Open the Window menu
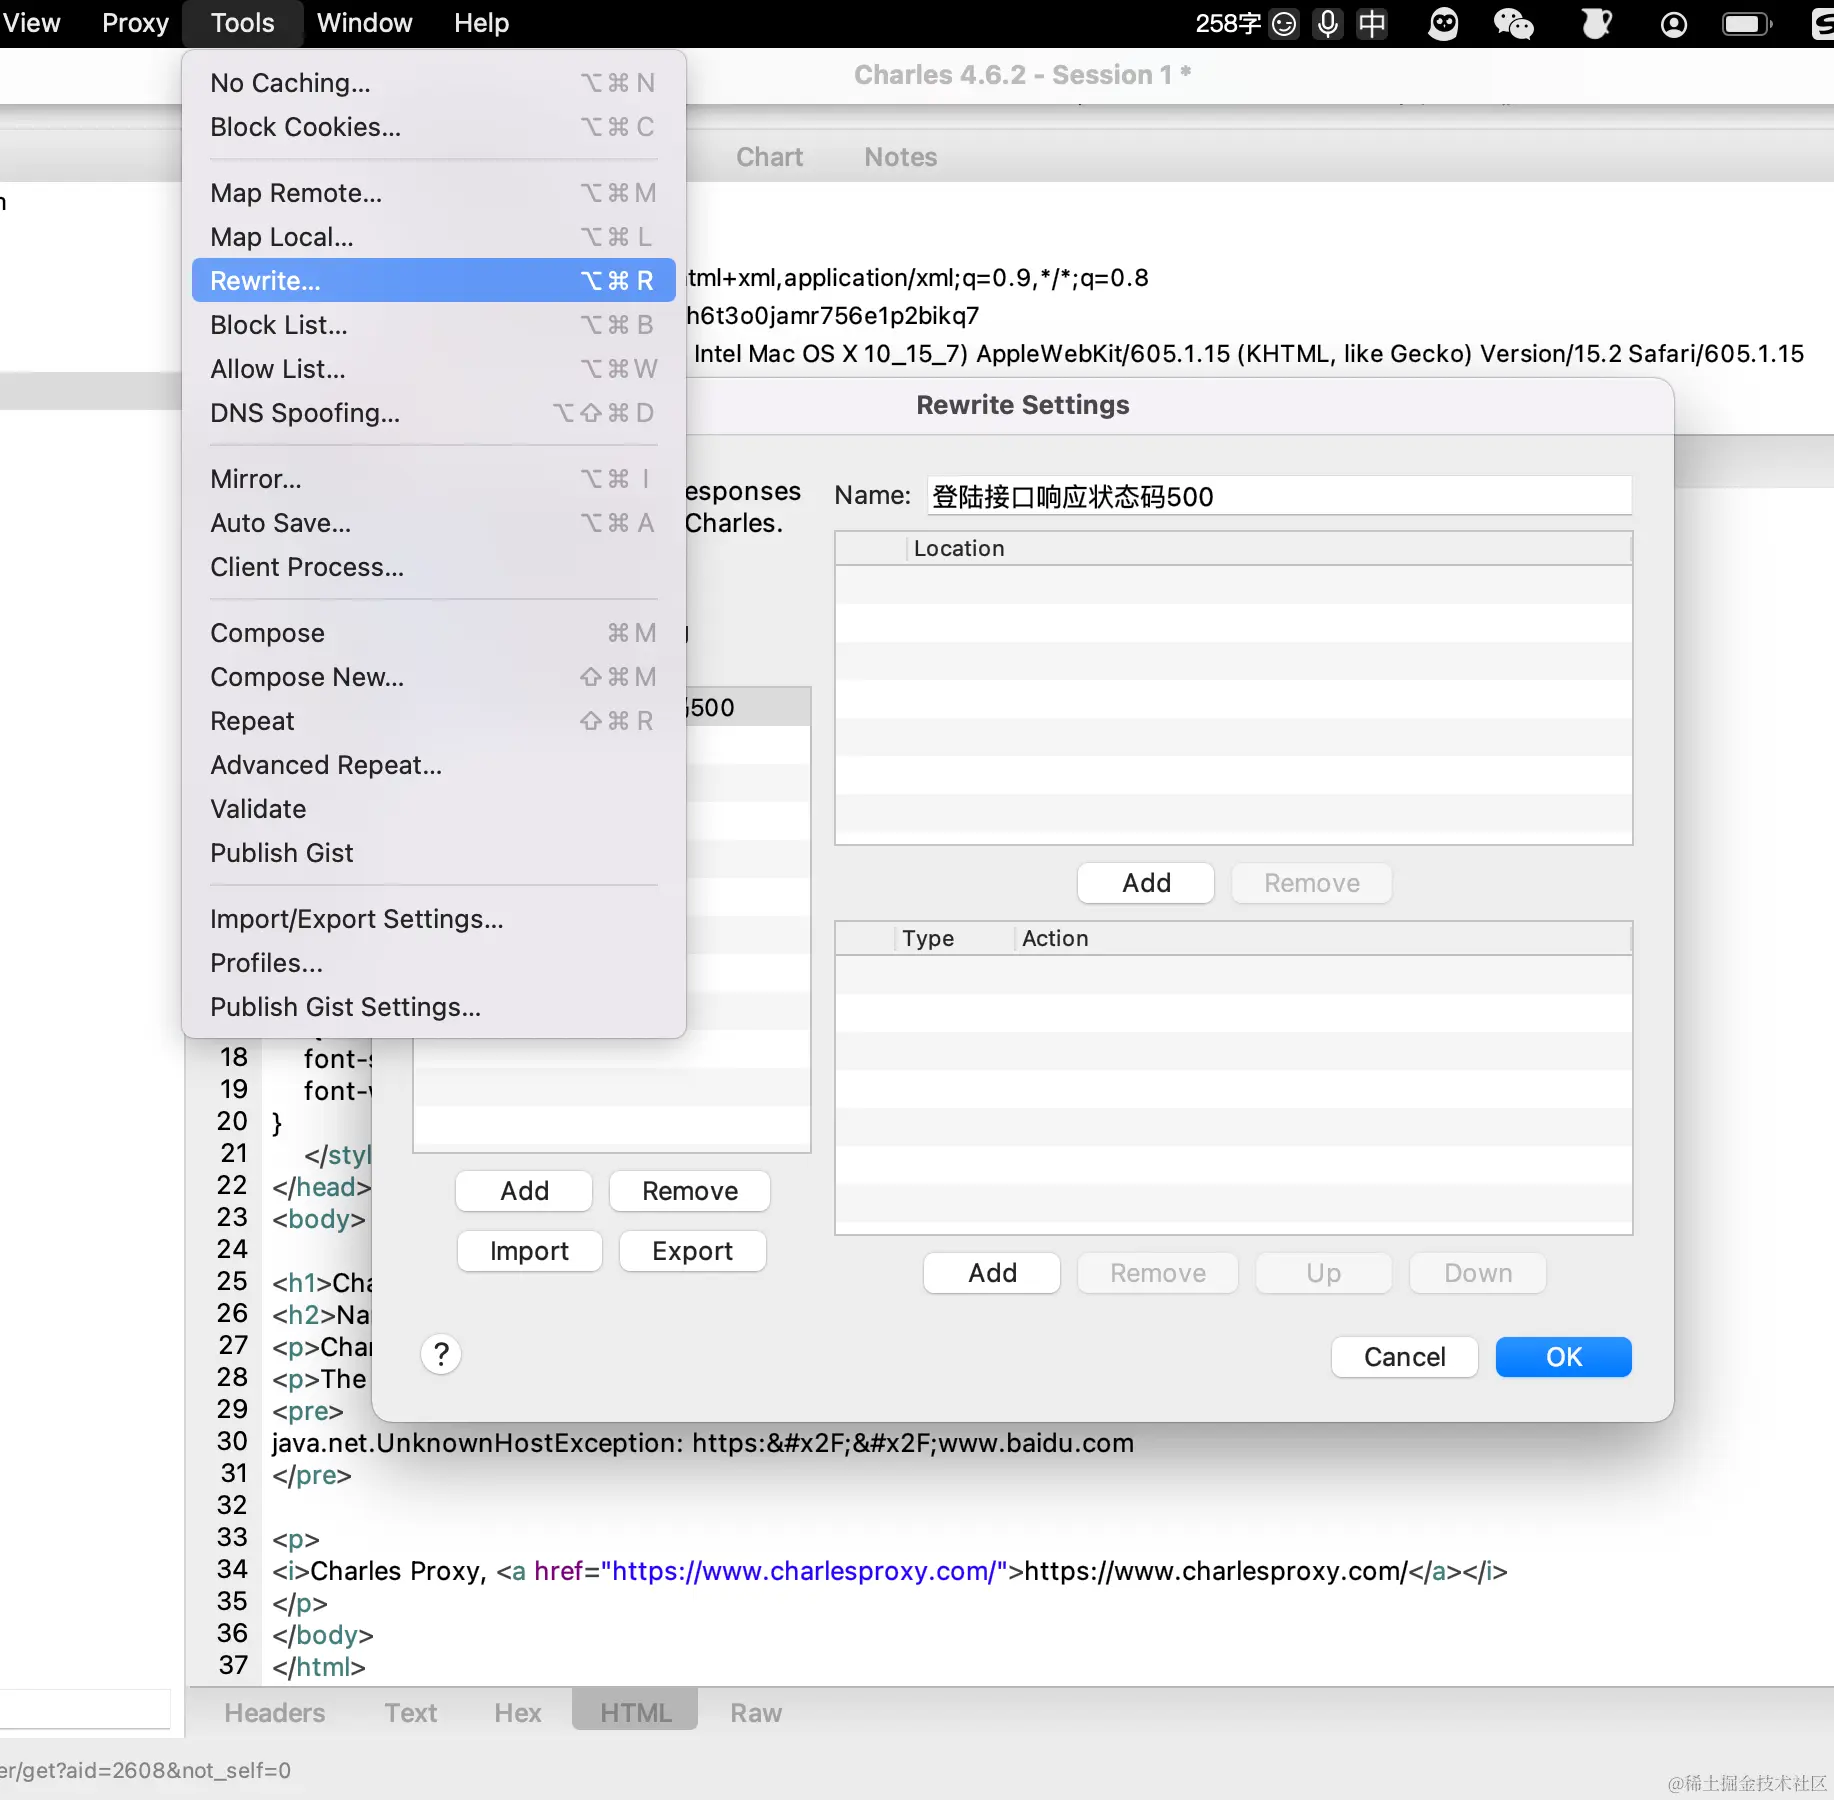The height and width of the screenshot is (1800, 1834). click(364, 23)
